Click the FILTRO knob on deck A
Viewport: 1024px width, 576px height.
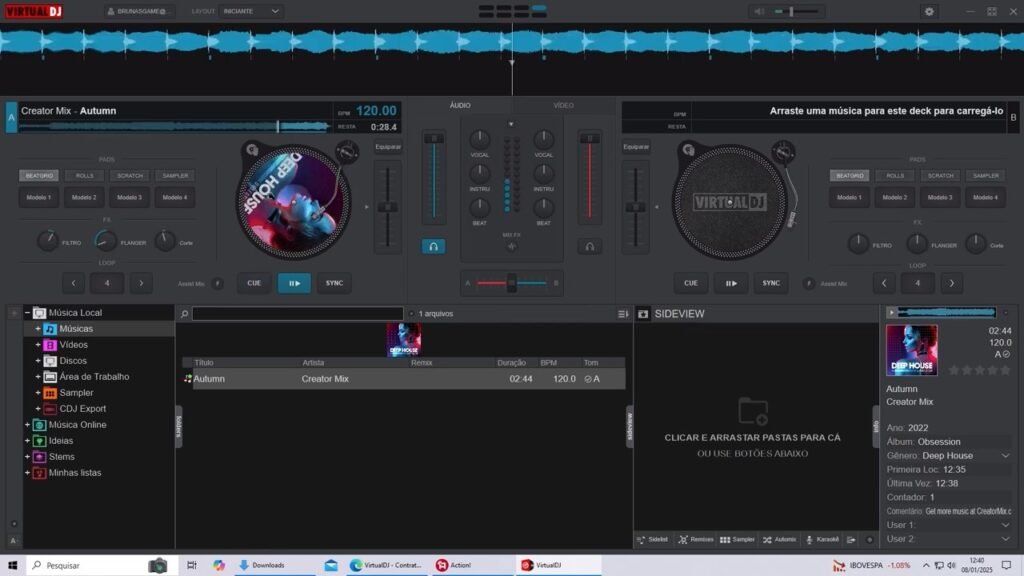(48, 241)
